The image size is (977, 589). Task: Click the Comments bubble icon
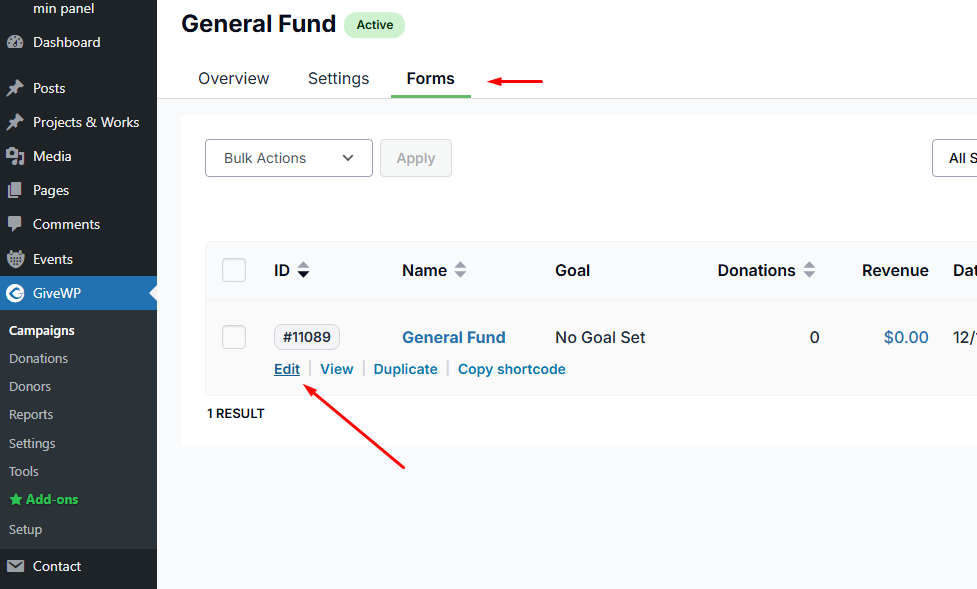click(15, 224)
